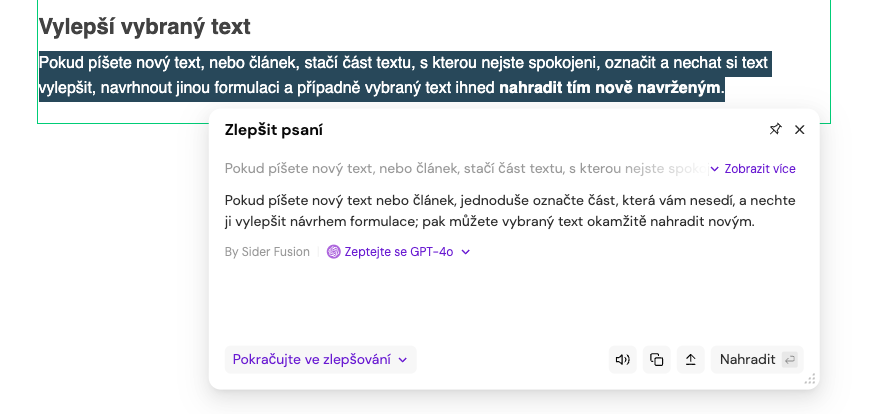The image size is (869, 414).
Task: Click the chevron next to Pokračujte ve zlepšování
Action: pyautogui.click(x=403, y=360)
